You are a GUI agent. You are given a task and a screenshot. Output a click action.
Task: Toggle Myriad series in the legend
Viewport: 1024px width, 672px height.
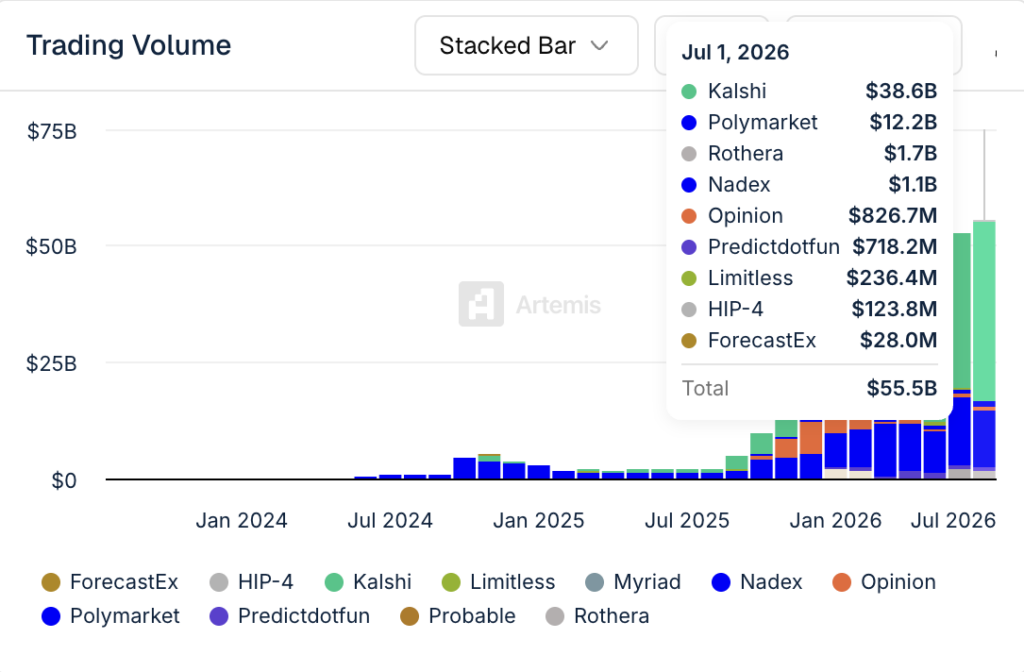[633, 582]
